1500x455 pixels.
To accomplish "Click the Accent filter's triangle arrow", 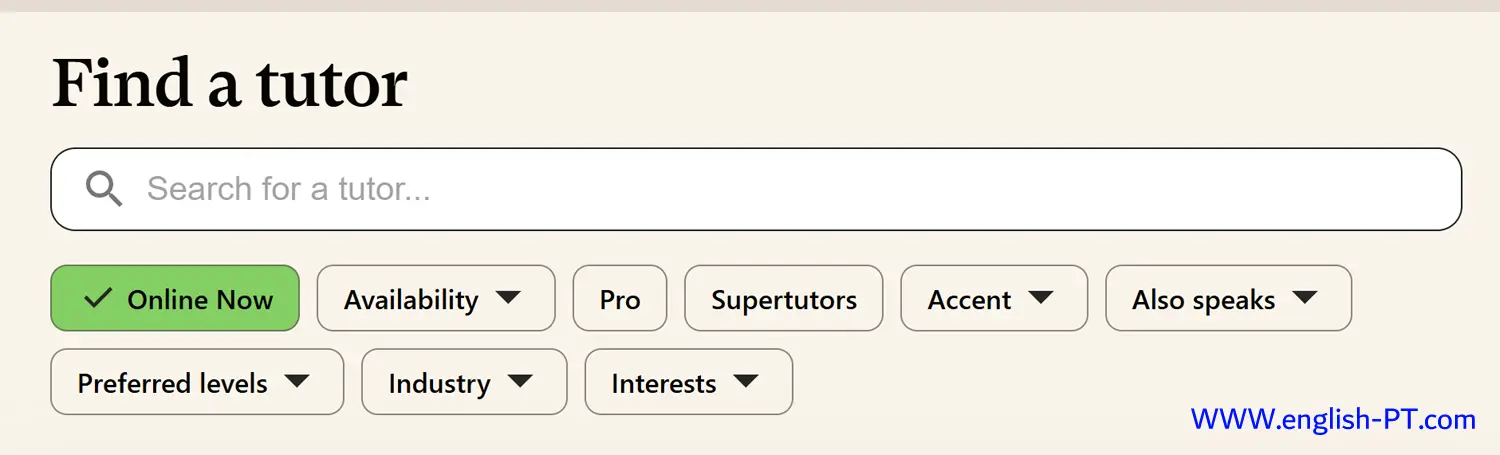I will [x=1041, y=298].
